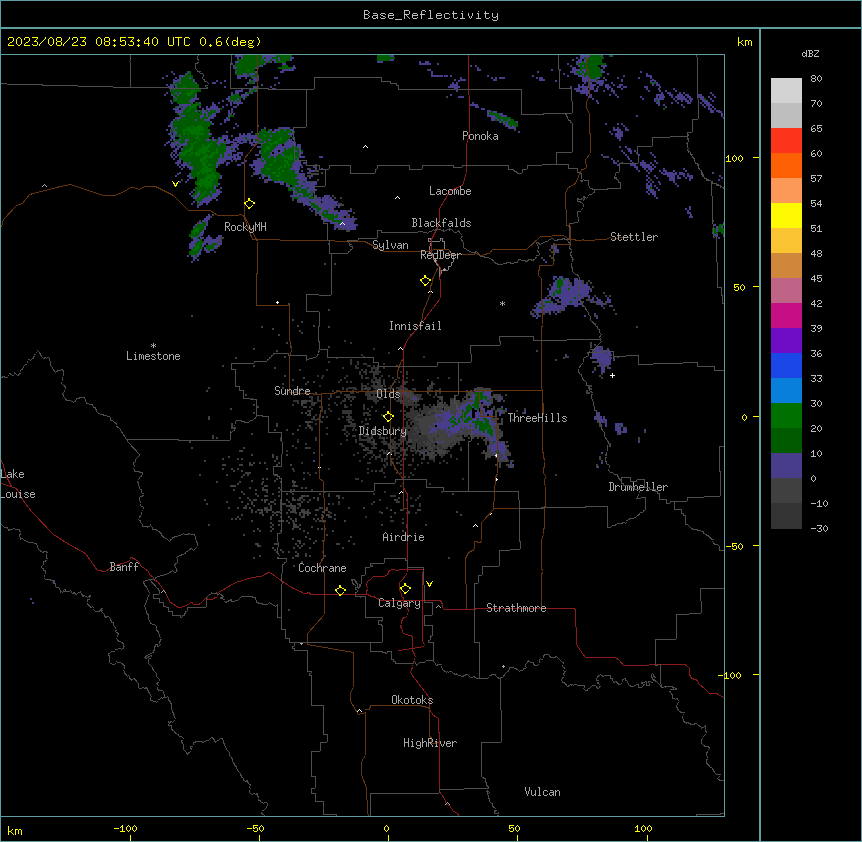Click the Vulcan town label
Screen dimensions: 862x842
coord(542,792)
